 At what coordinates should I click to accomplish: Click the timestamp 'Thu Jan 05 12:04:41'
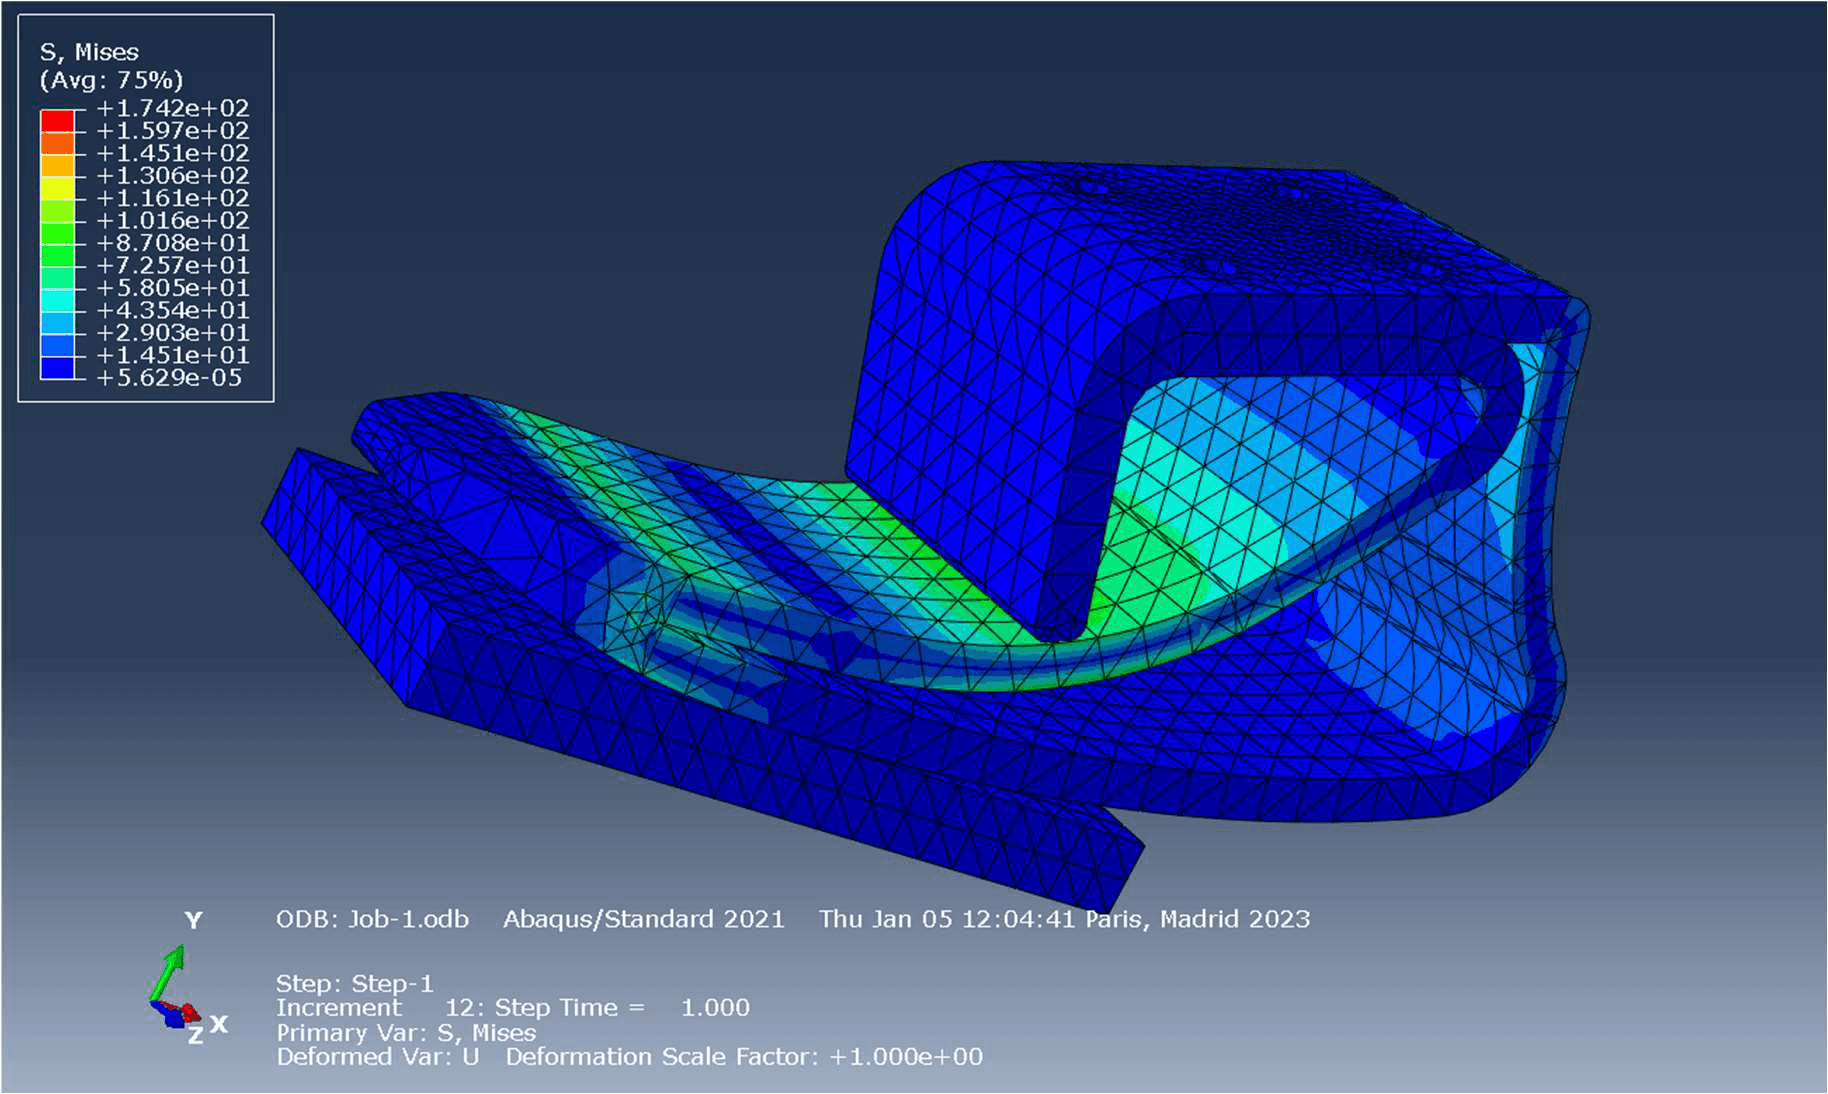[x=947, y=919]
